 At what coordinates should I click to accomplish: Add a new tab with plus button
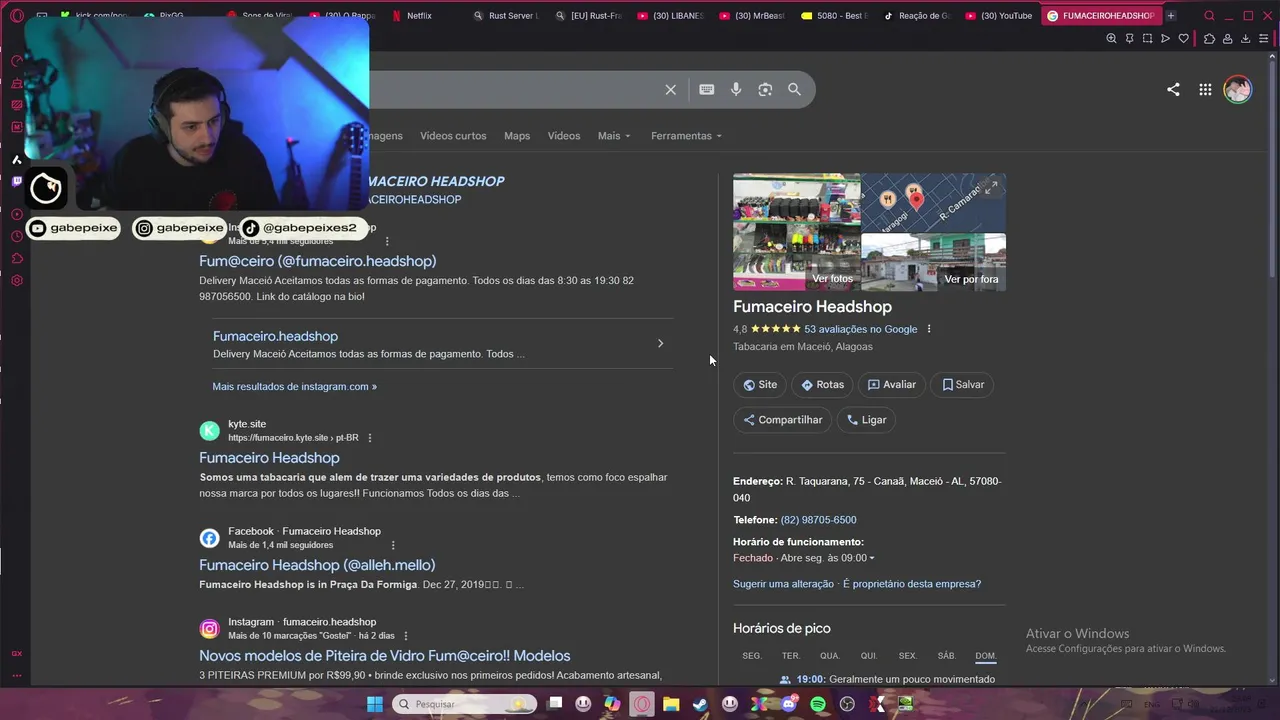point(1171,15)
